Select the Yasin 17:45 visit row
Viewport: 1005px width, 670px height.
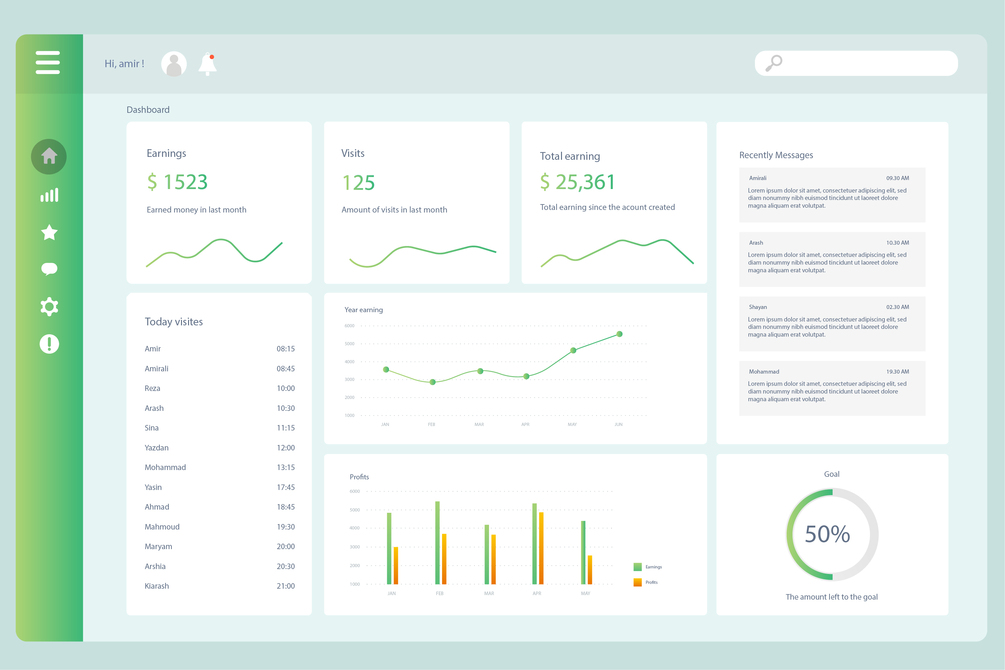point(220,487)
